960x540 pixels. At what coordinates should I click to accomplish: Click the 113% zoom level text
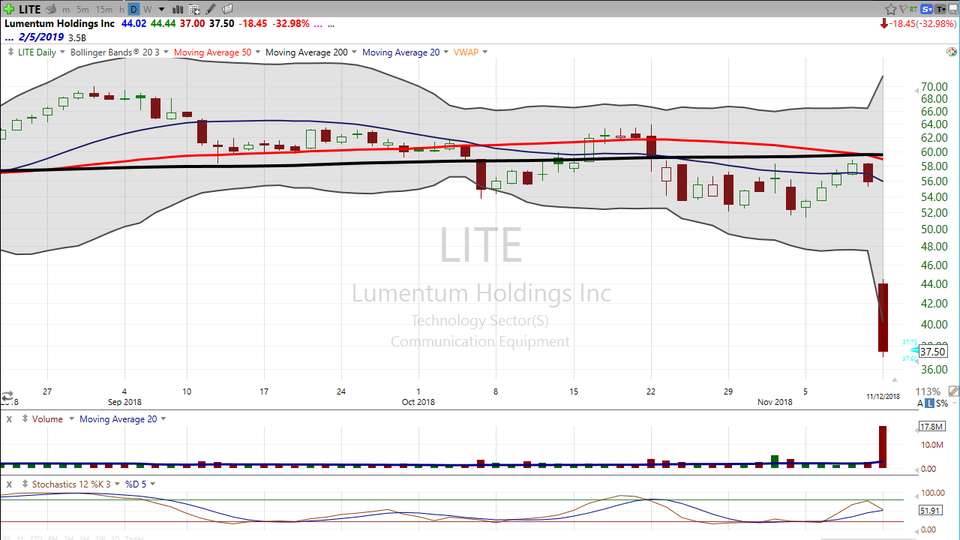(x=928, y=392)
